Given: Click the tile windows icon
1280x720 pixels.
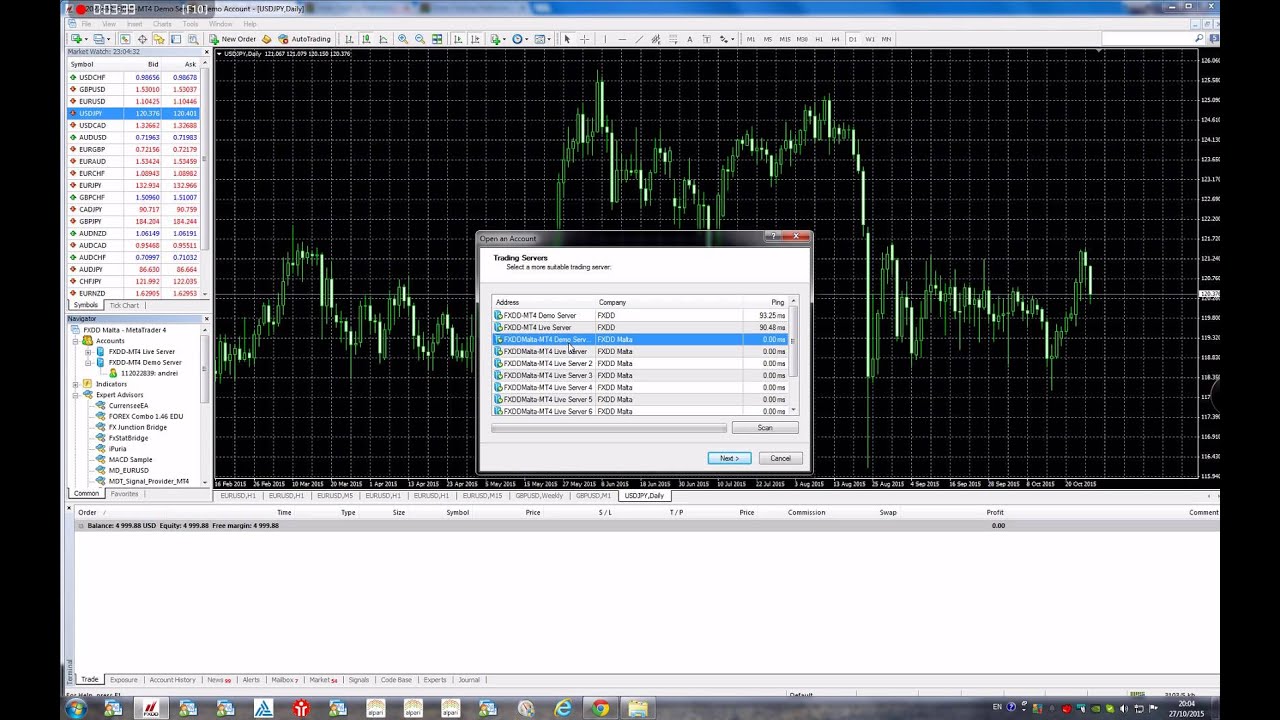Looking at the screenshot, I should [x=437, y=39].
